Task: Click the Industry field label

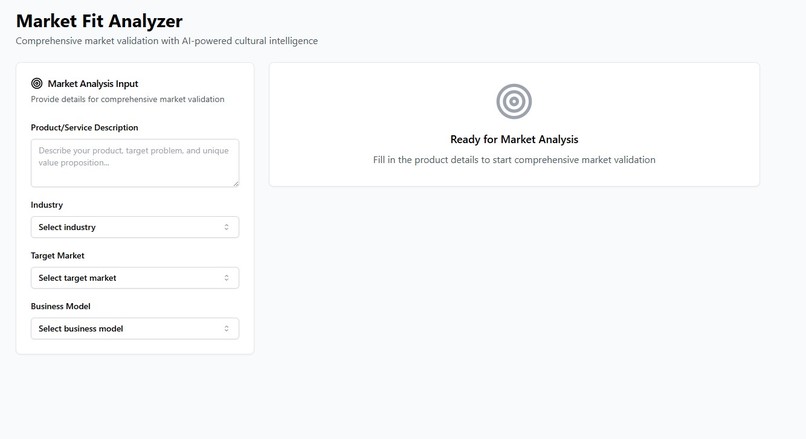Action: pyautogui.click(x=47, y=205)
